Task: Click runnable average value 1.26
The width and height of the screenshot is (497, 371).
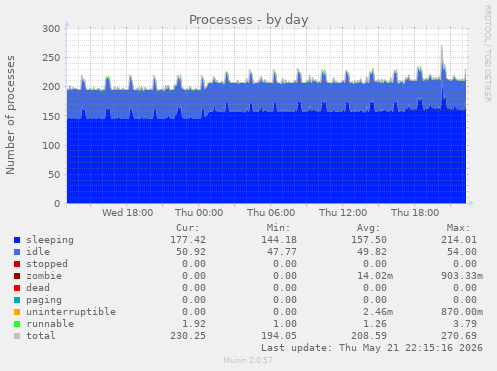Action: pos(375,324)
